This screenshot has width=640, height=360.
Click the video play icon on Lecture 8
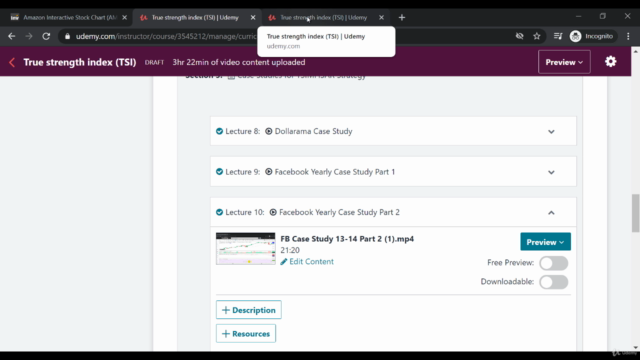(x=269, y=131)
